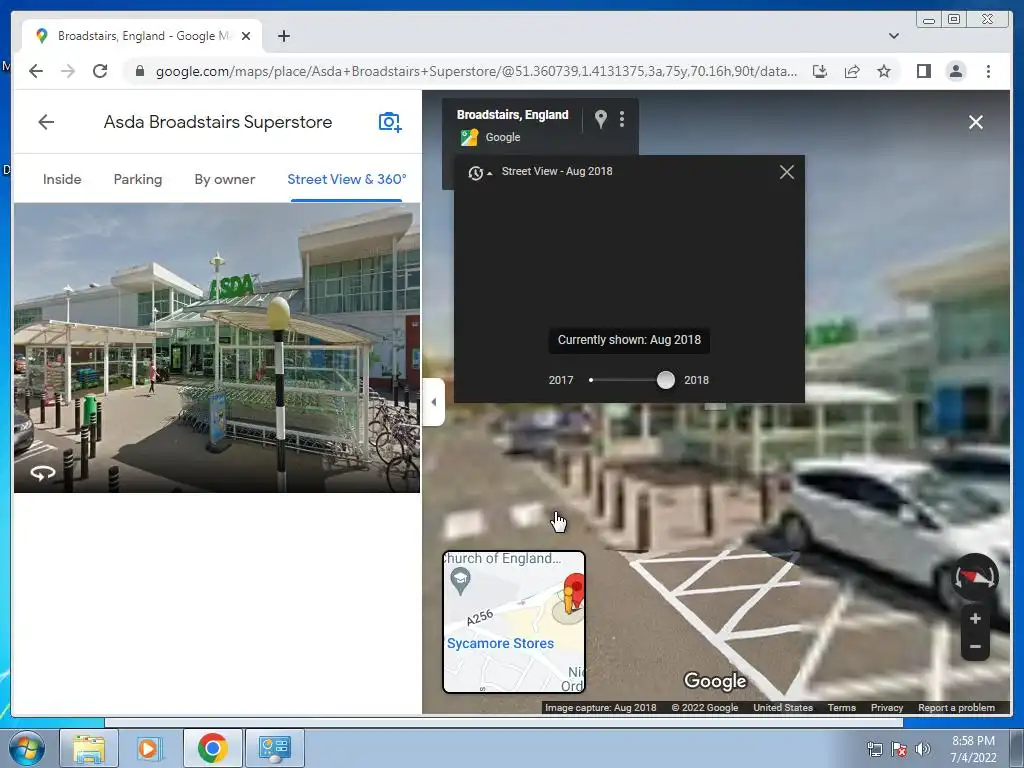1024x768 pixels.
Task: Switch to the By owner tab
Action: click(225, 179)
